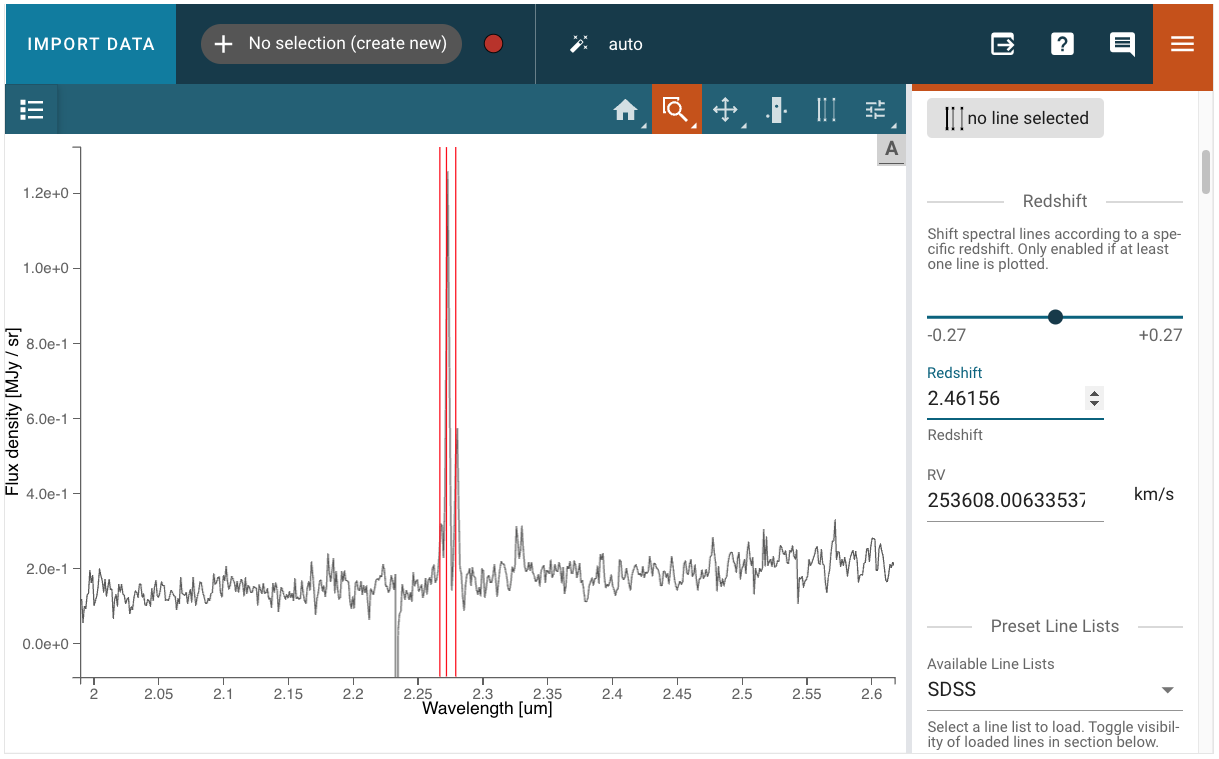Reset zoom with the home icon
The width and height of the screenshot is (1219, 759).
click(x=626, y=110)
